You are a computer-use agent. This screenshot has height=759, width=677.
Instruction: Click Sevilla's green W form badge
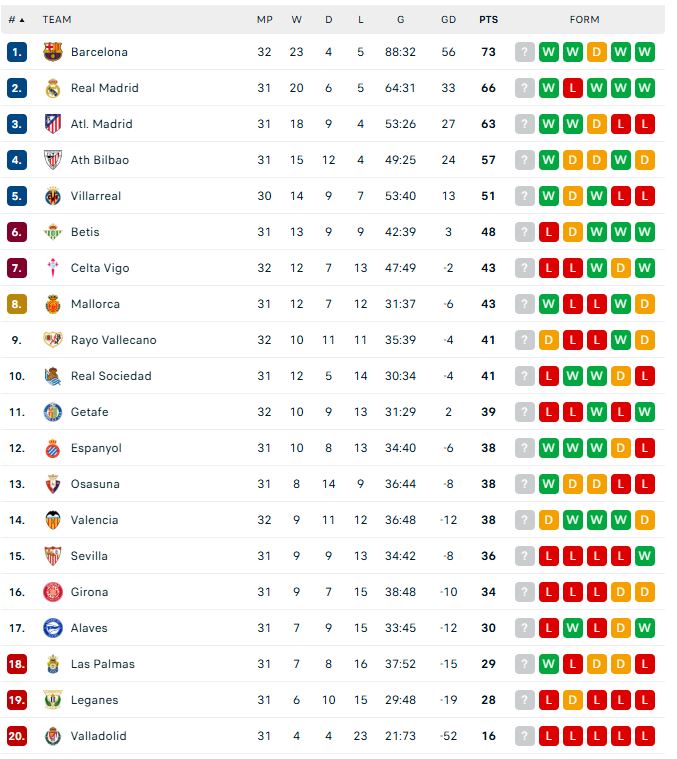645,556
